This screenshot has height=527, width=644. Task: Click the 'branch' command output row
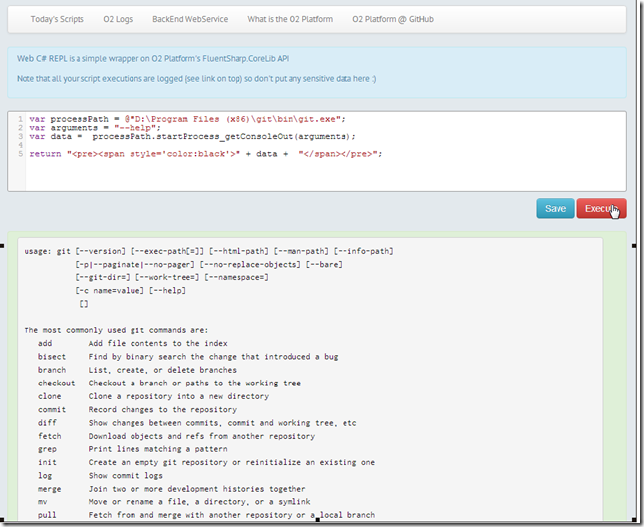(137, 370)
